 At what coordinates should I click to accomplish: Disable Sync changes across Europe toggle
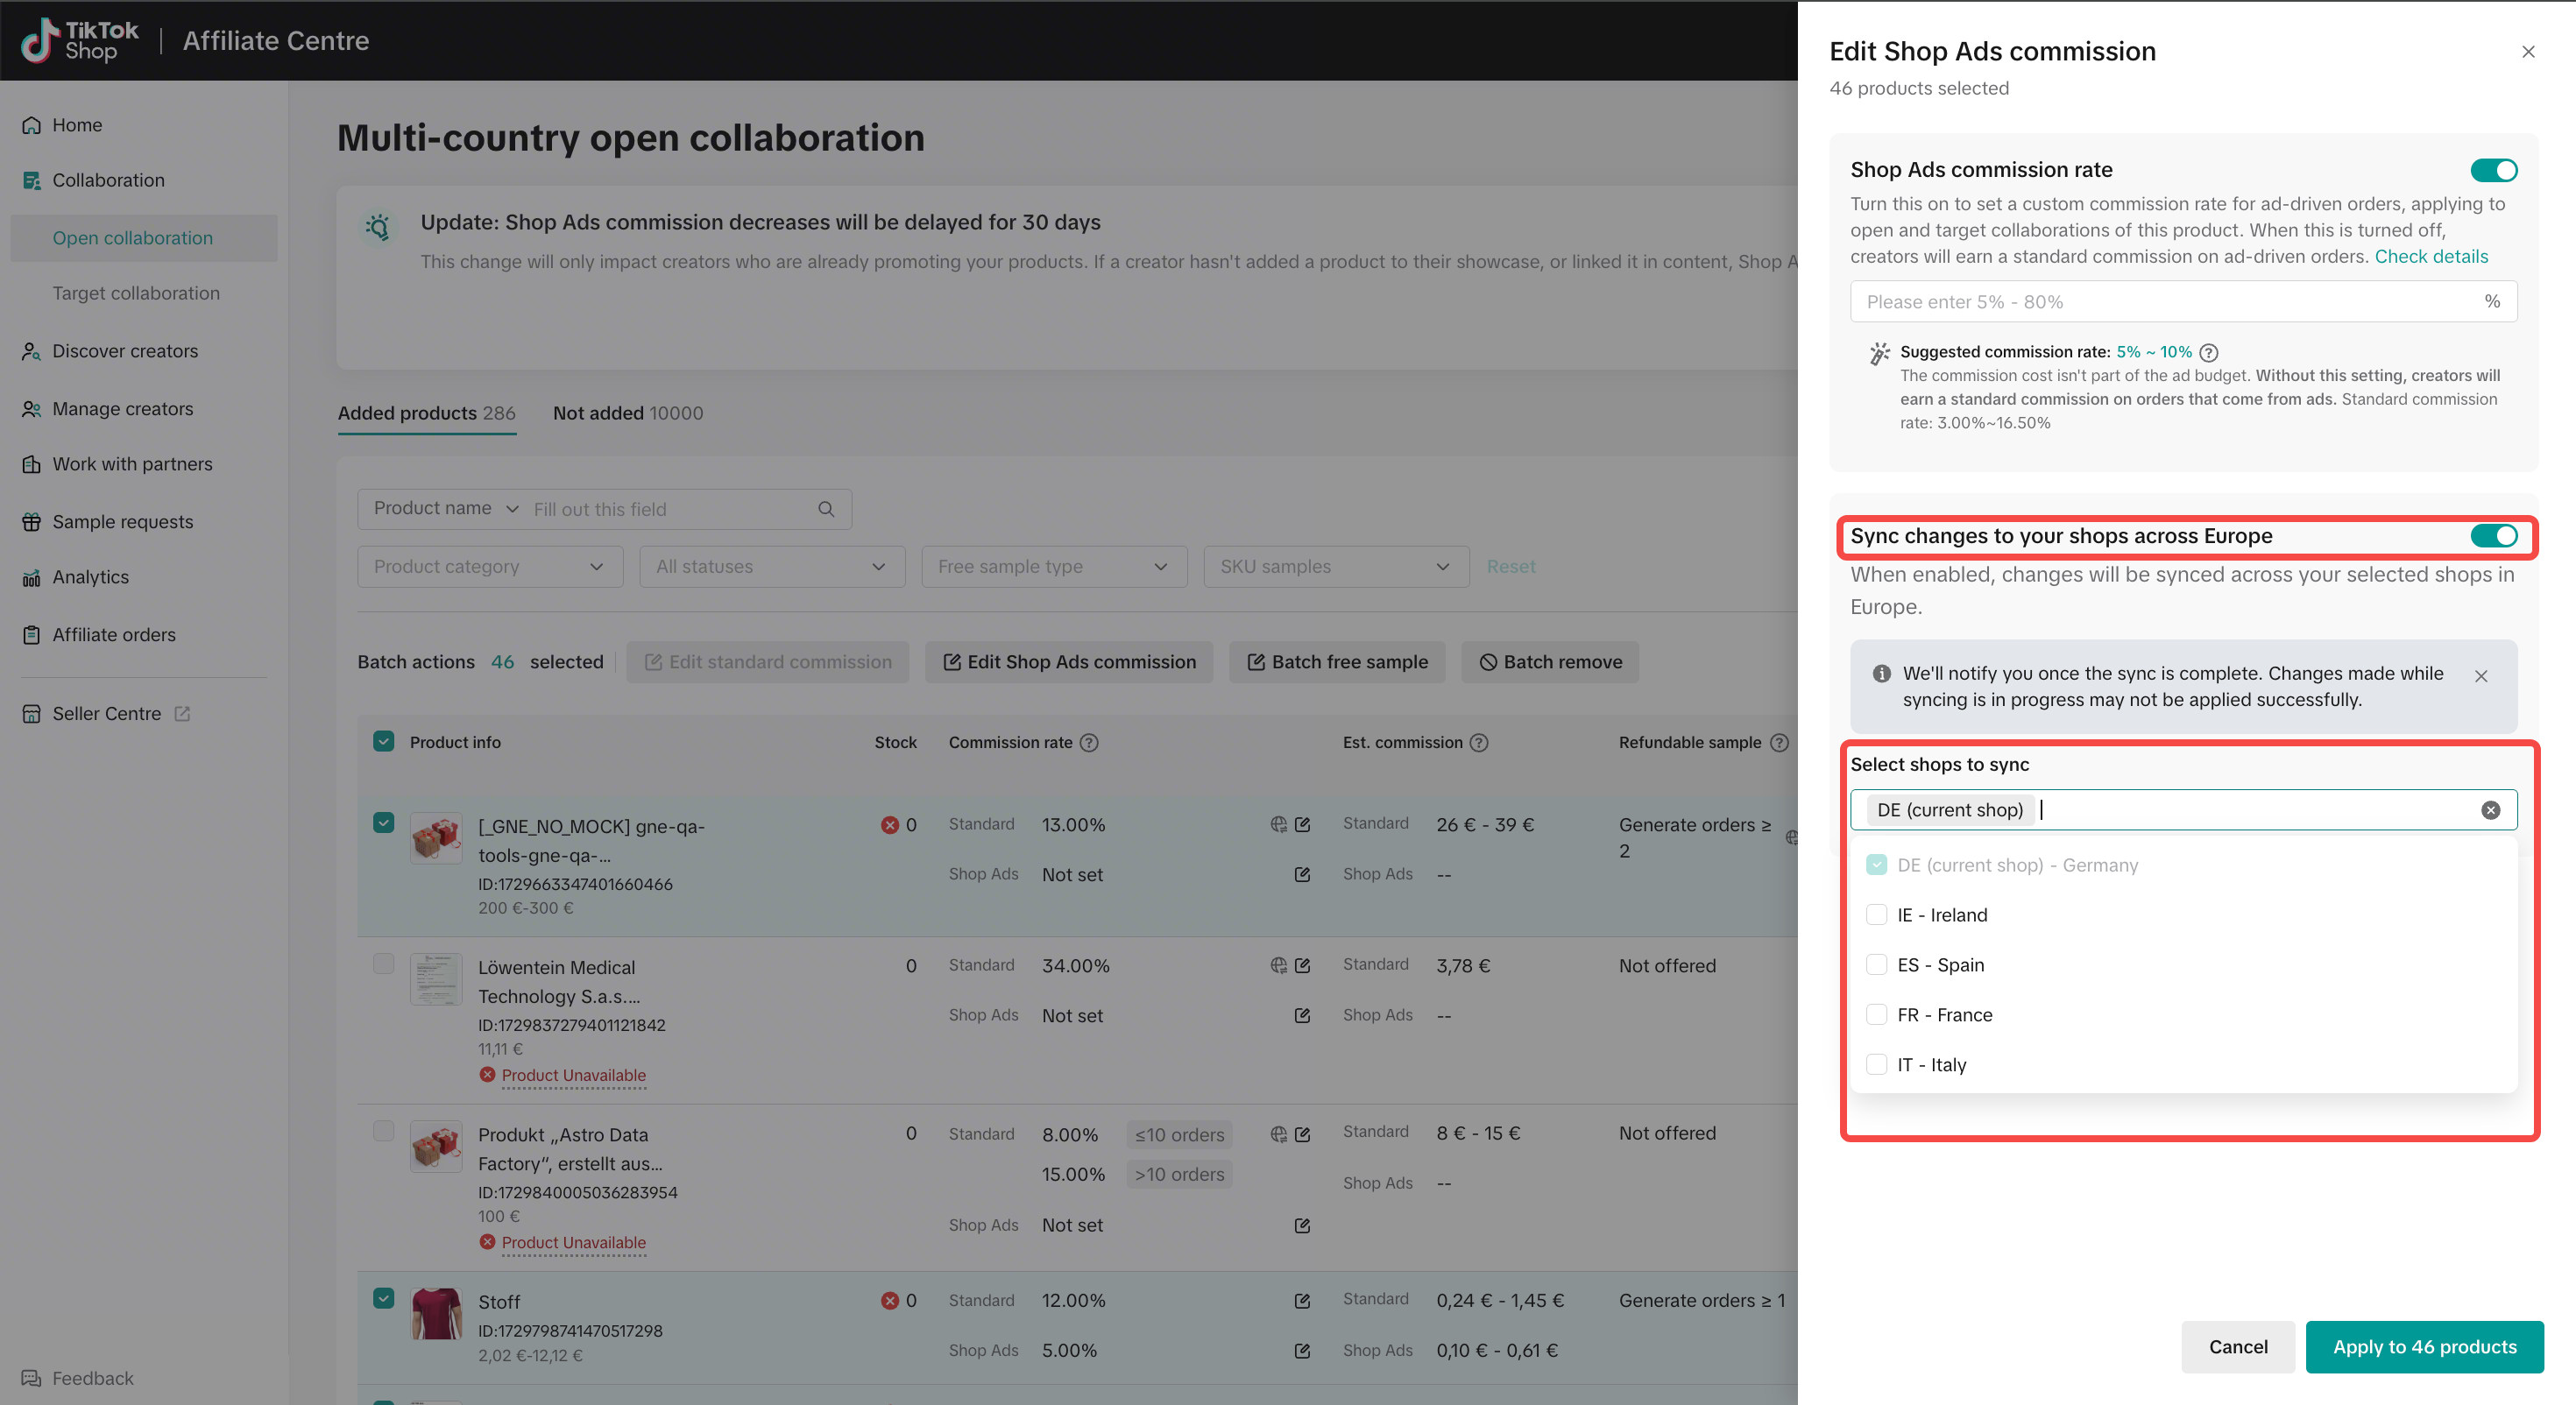point(2493,536)
